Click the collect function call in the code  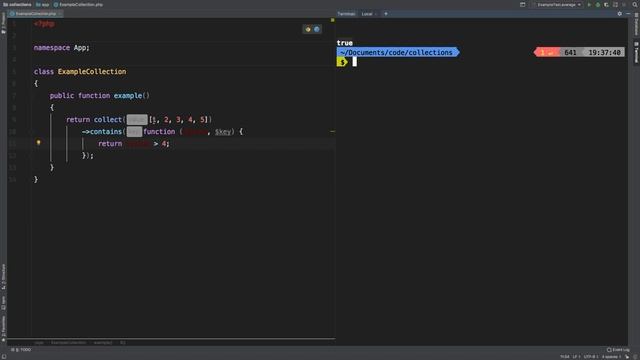point(108,120)
